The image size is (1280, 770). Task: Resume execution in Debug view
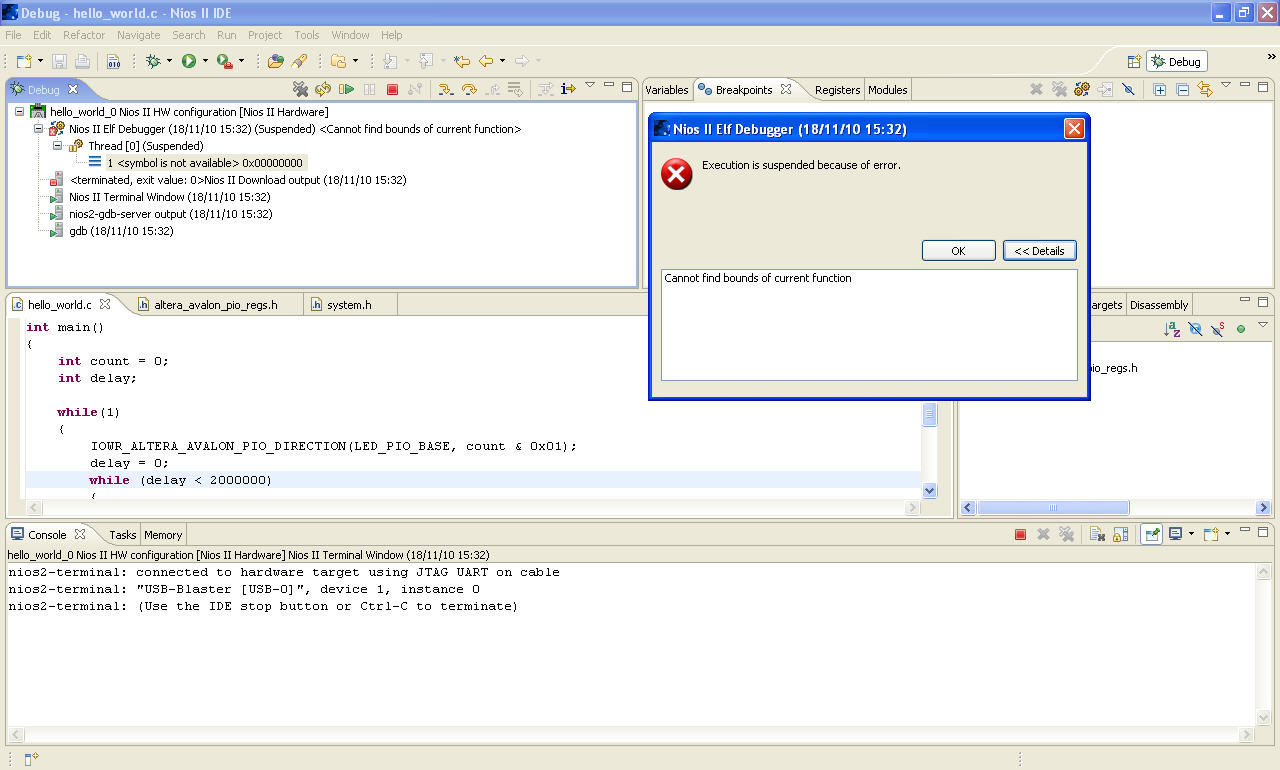tap(347, 89)
